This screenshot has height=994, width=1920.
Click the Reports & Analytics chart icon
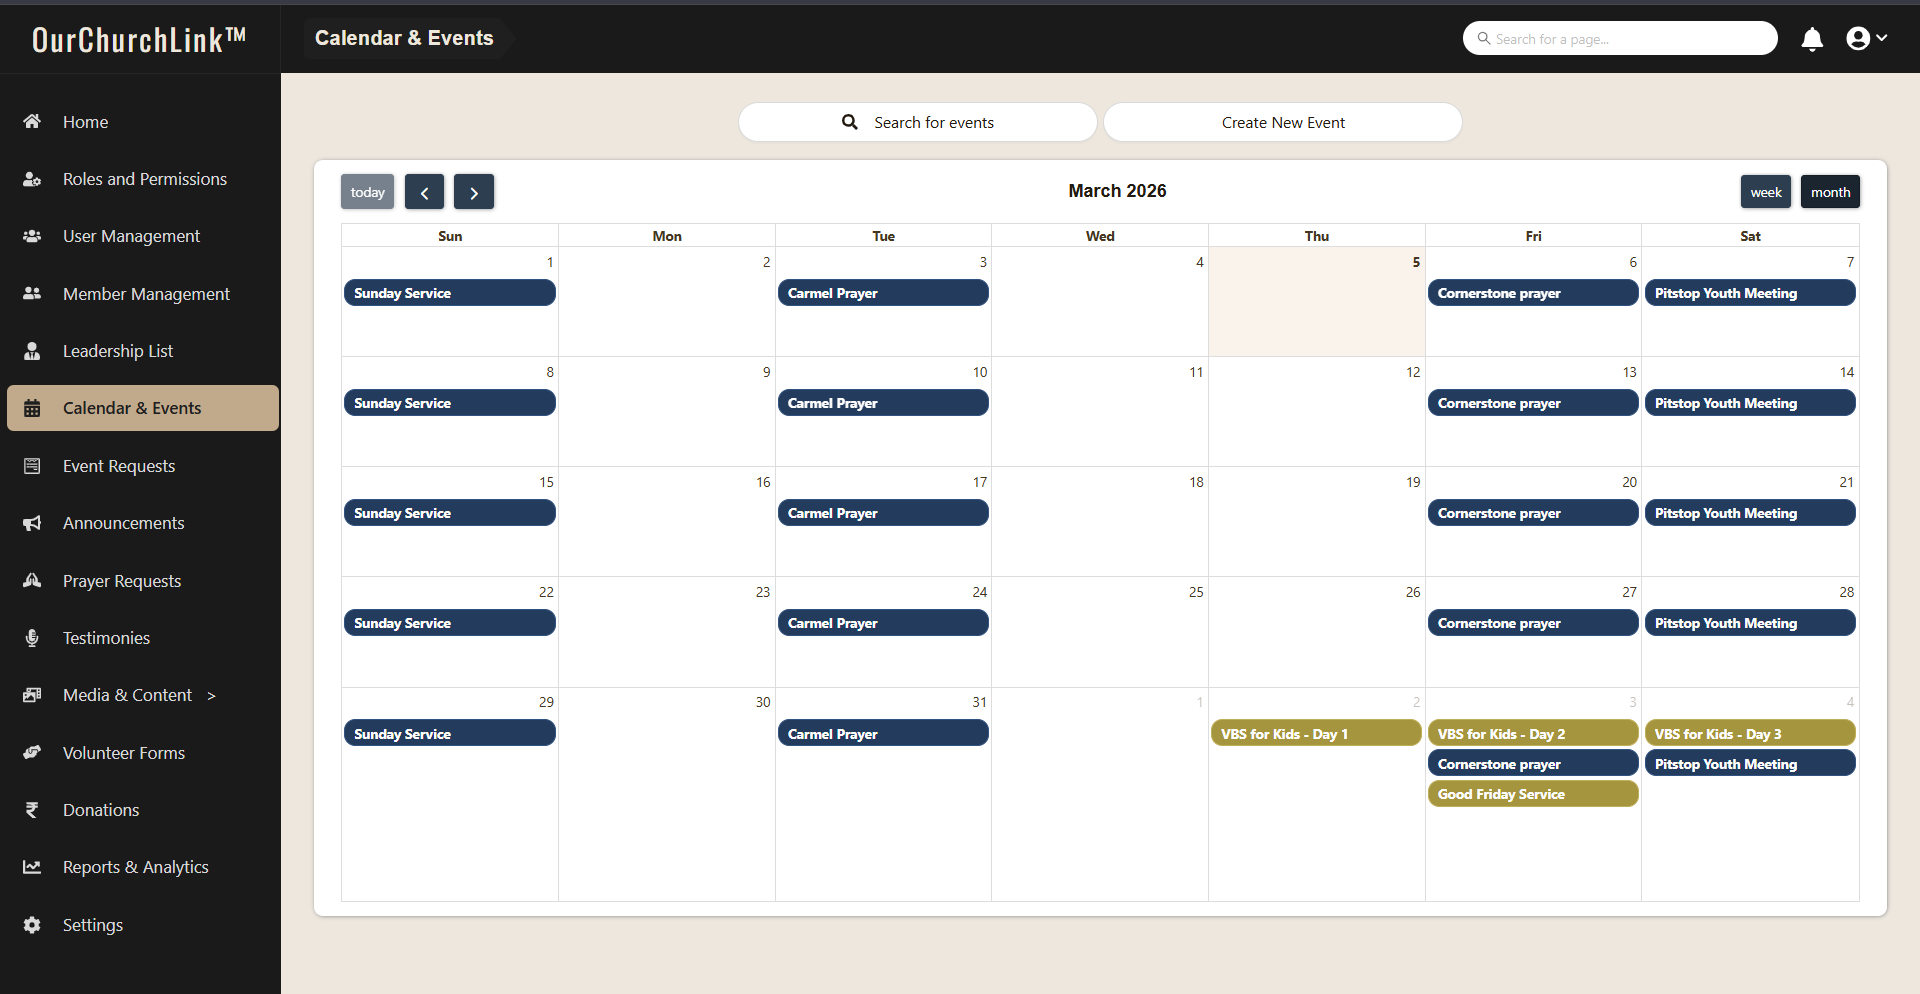(x=32, y=867)
